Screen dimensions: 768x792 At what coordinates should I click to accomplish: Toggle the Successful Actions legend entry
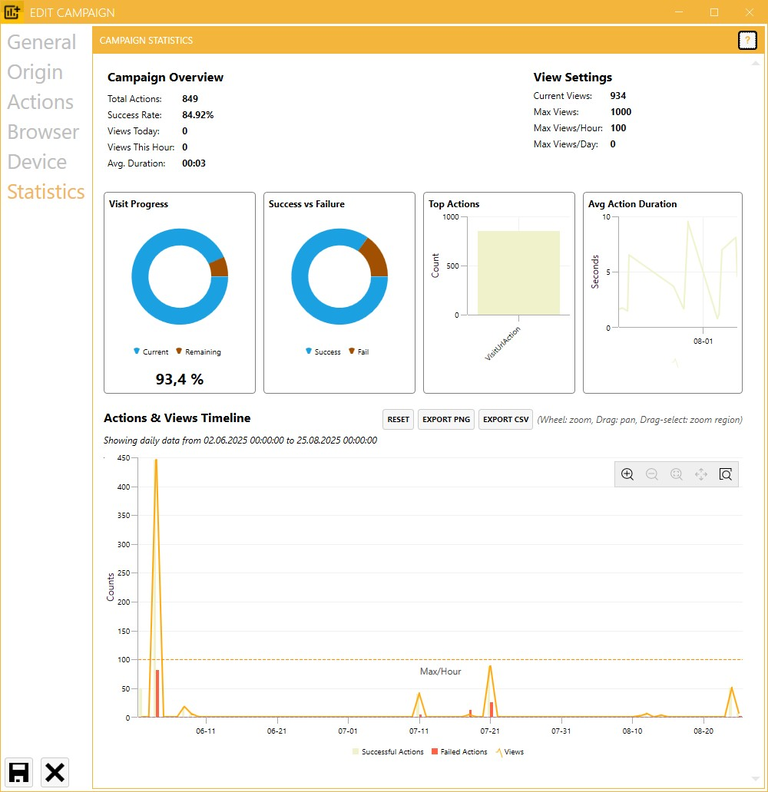point(388,752)
